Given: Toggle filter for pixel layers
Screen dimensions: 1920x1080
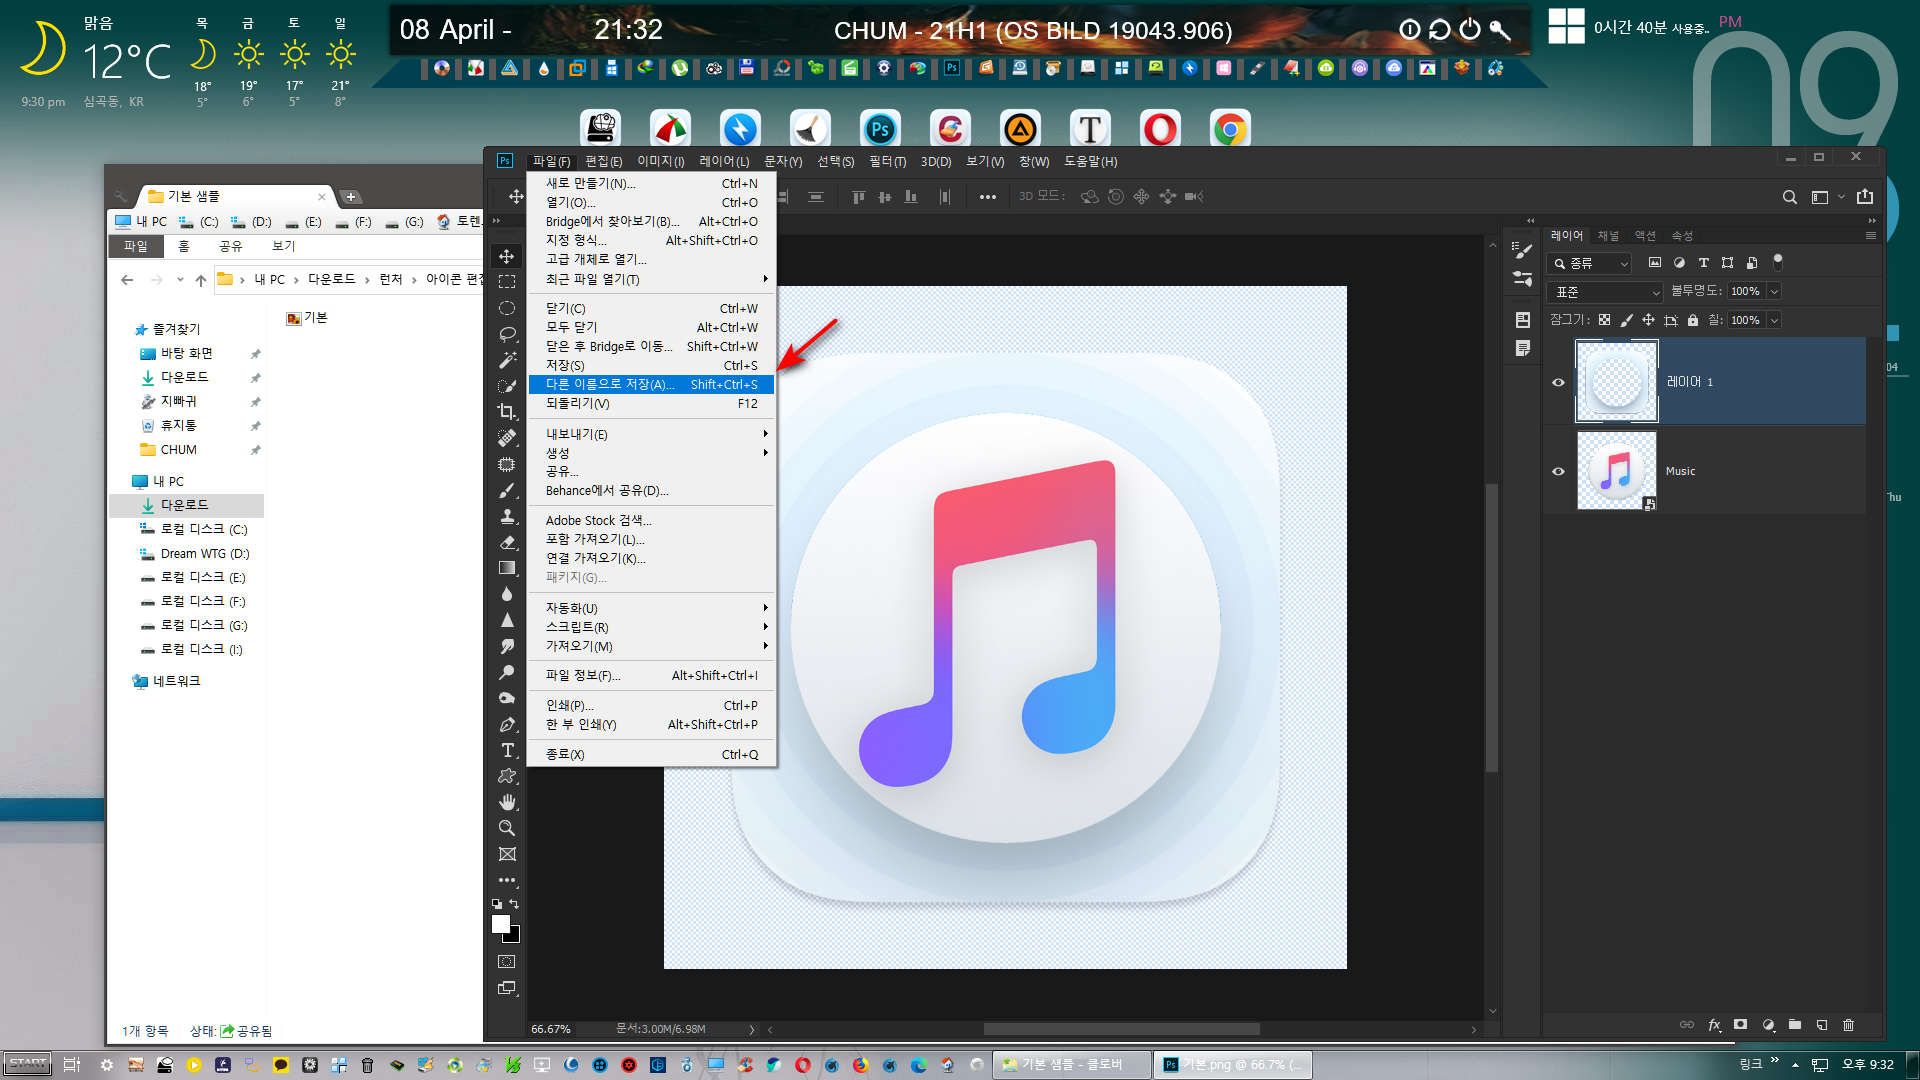Looking at the screenshot, I should point(1655,263).
